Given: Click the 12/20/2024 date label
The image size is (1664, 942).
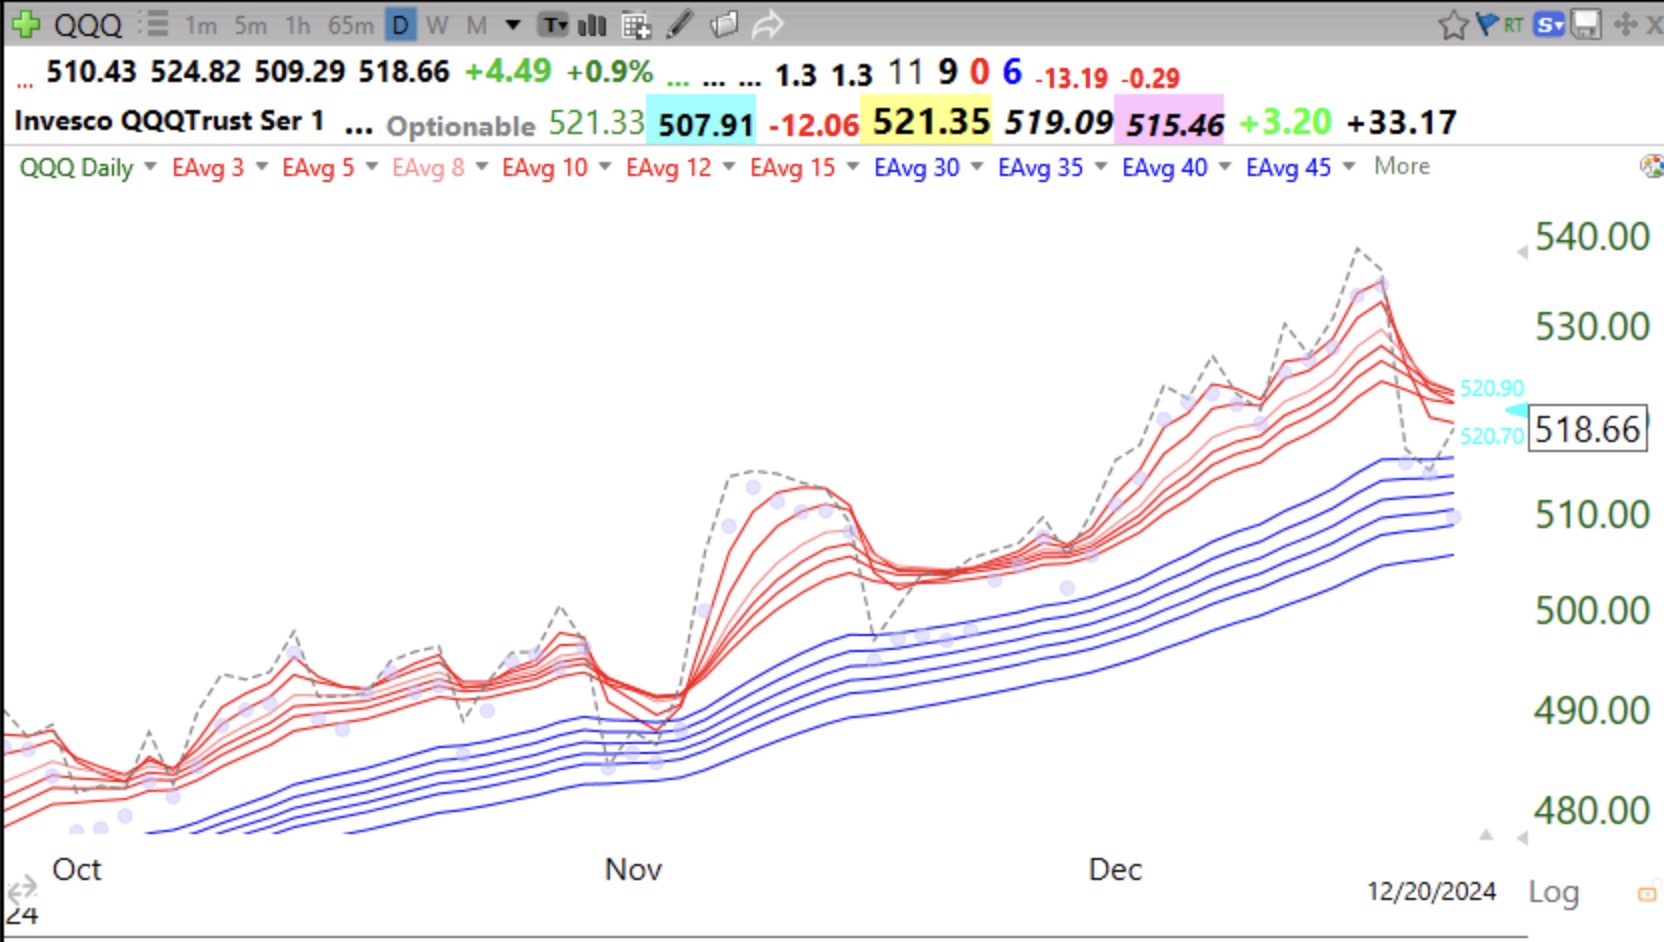Looking at the screenshot, I should (x=1431, y=891).
